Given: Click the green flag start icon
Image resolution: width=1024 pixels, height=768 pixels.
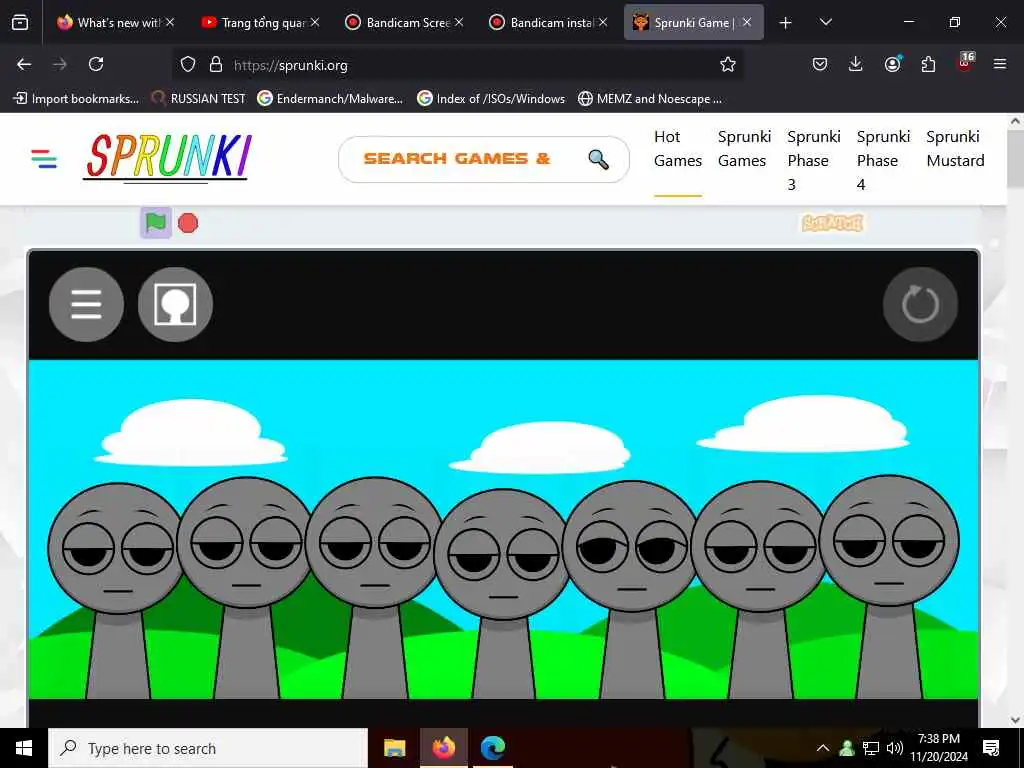Looking at the screenshot, I should [x=155, y=223].
